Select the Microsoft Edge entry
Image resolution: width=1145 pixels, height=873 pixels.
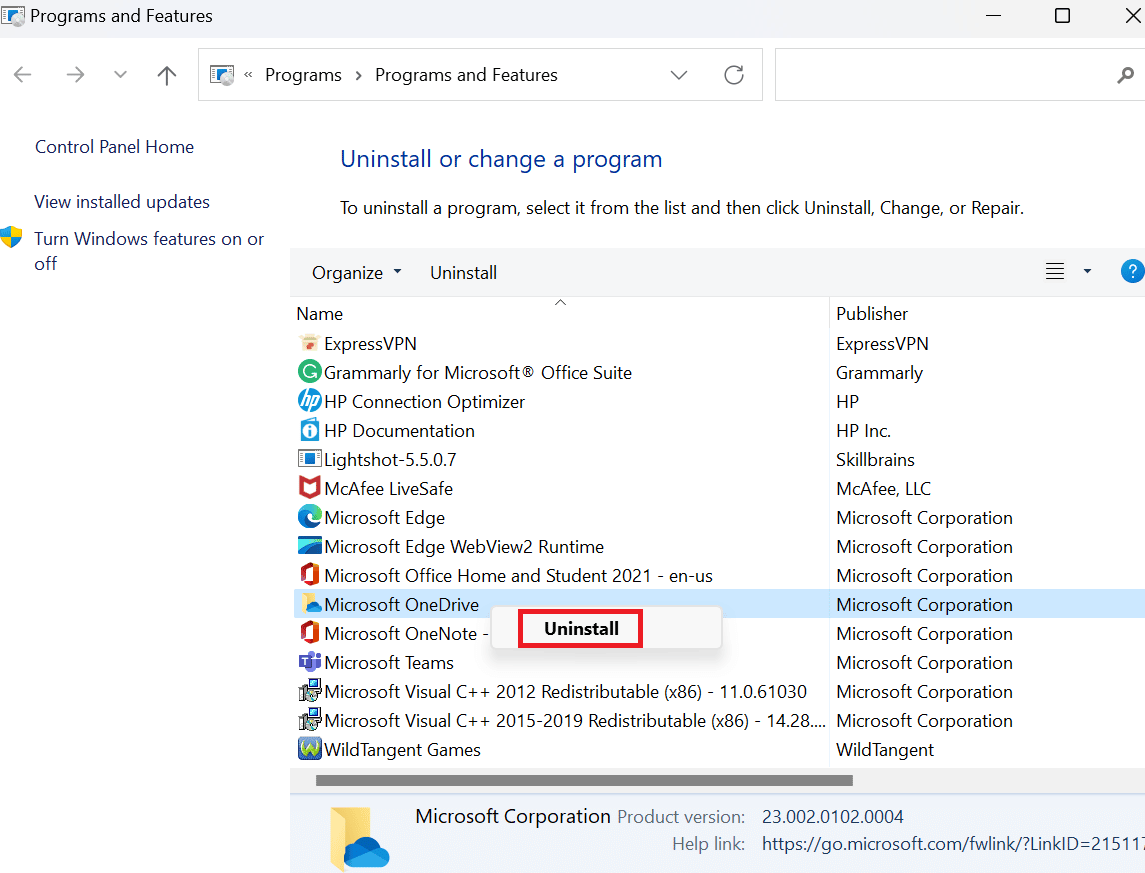pyautogui.click(x=384, y=518)
